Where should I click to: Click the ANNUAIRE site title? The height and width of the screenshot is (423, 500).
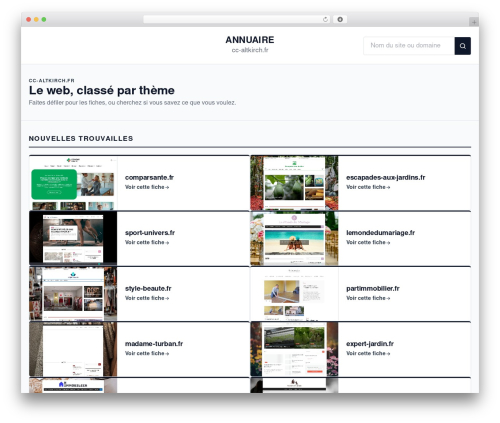point(250,40)
